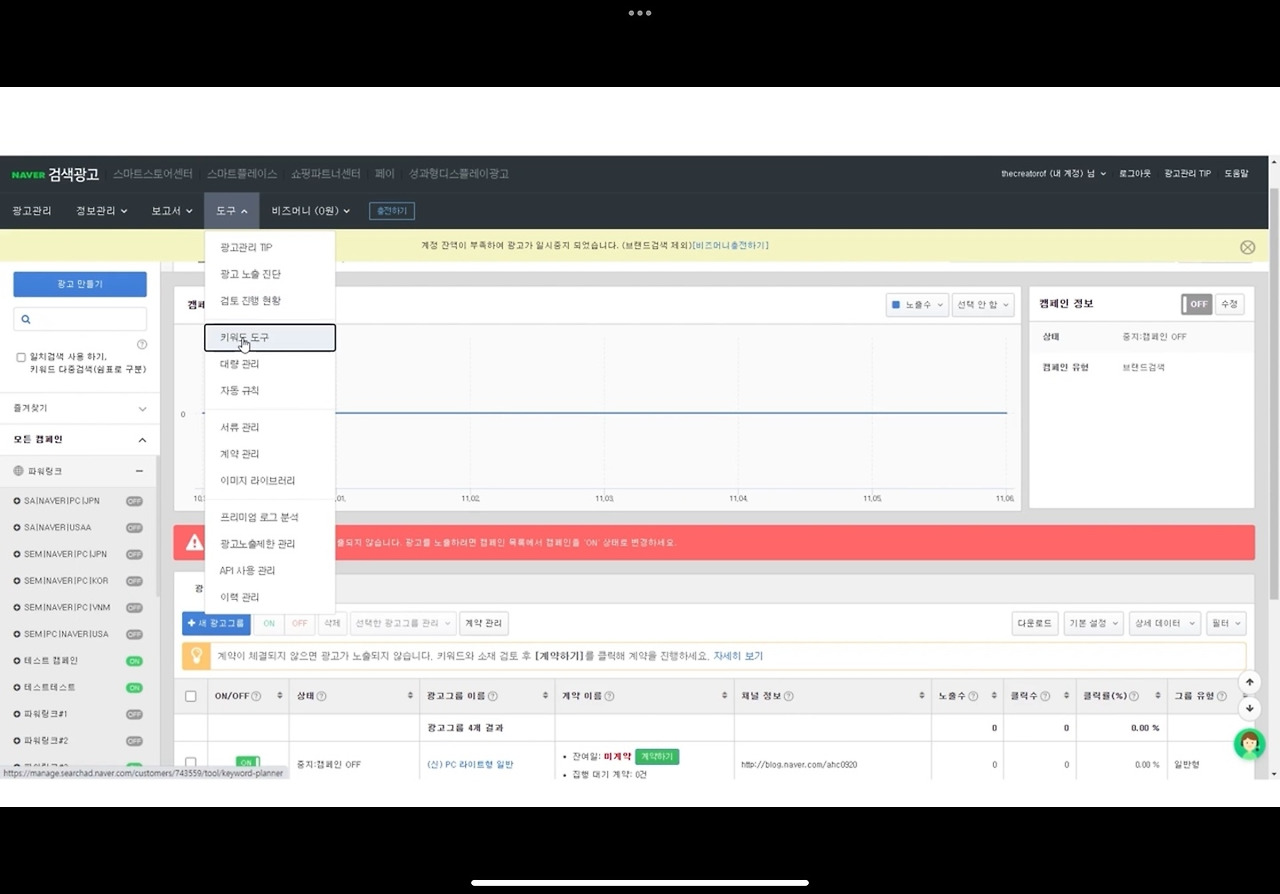
Task: Expand the 보고서 dropdown menu
Action: pyautogui.click(x=172, y=211)
